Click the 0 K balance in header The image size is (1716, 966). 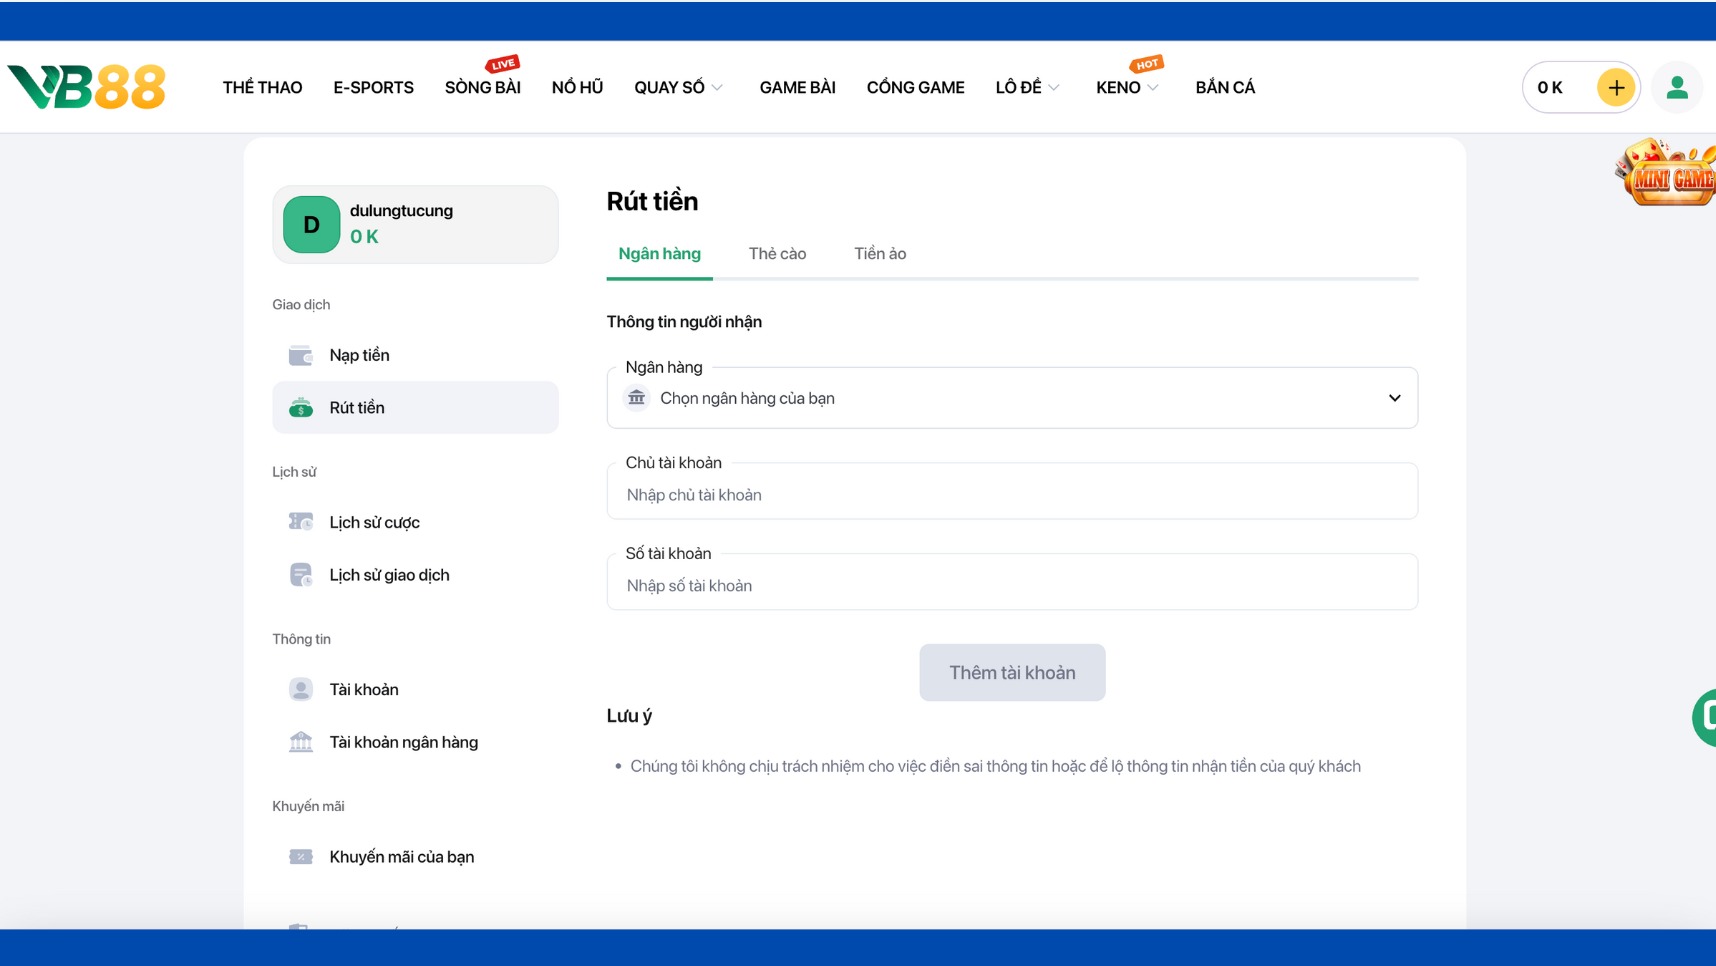[1550, 88]
